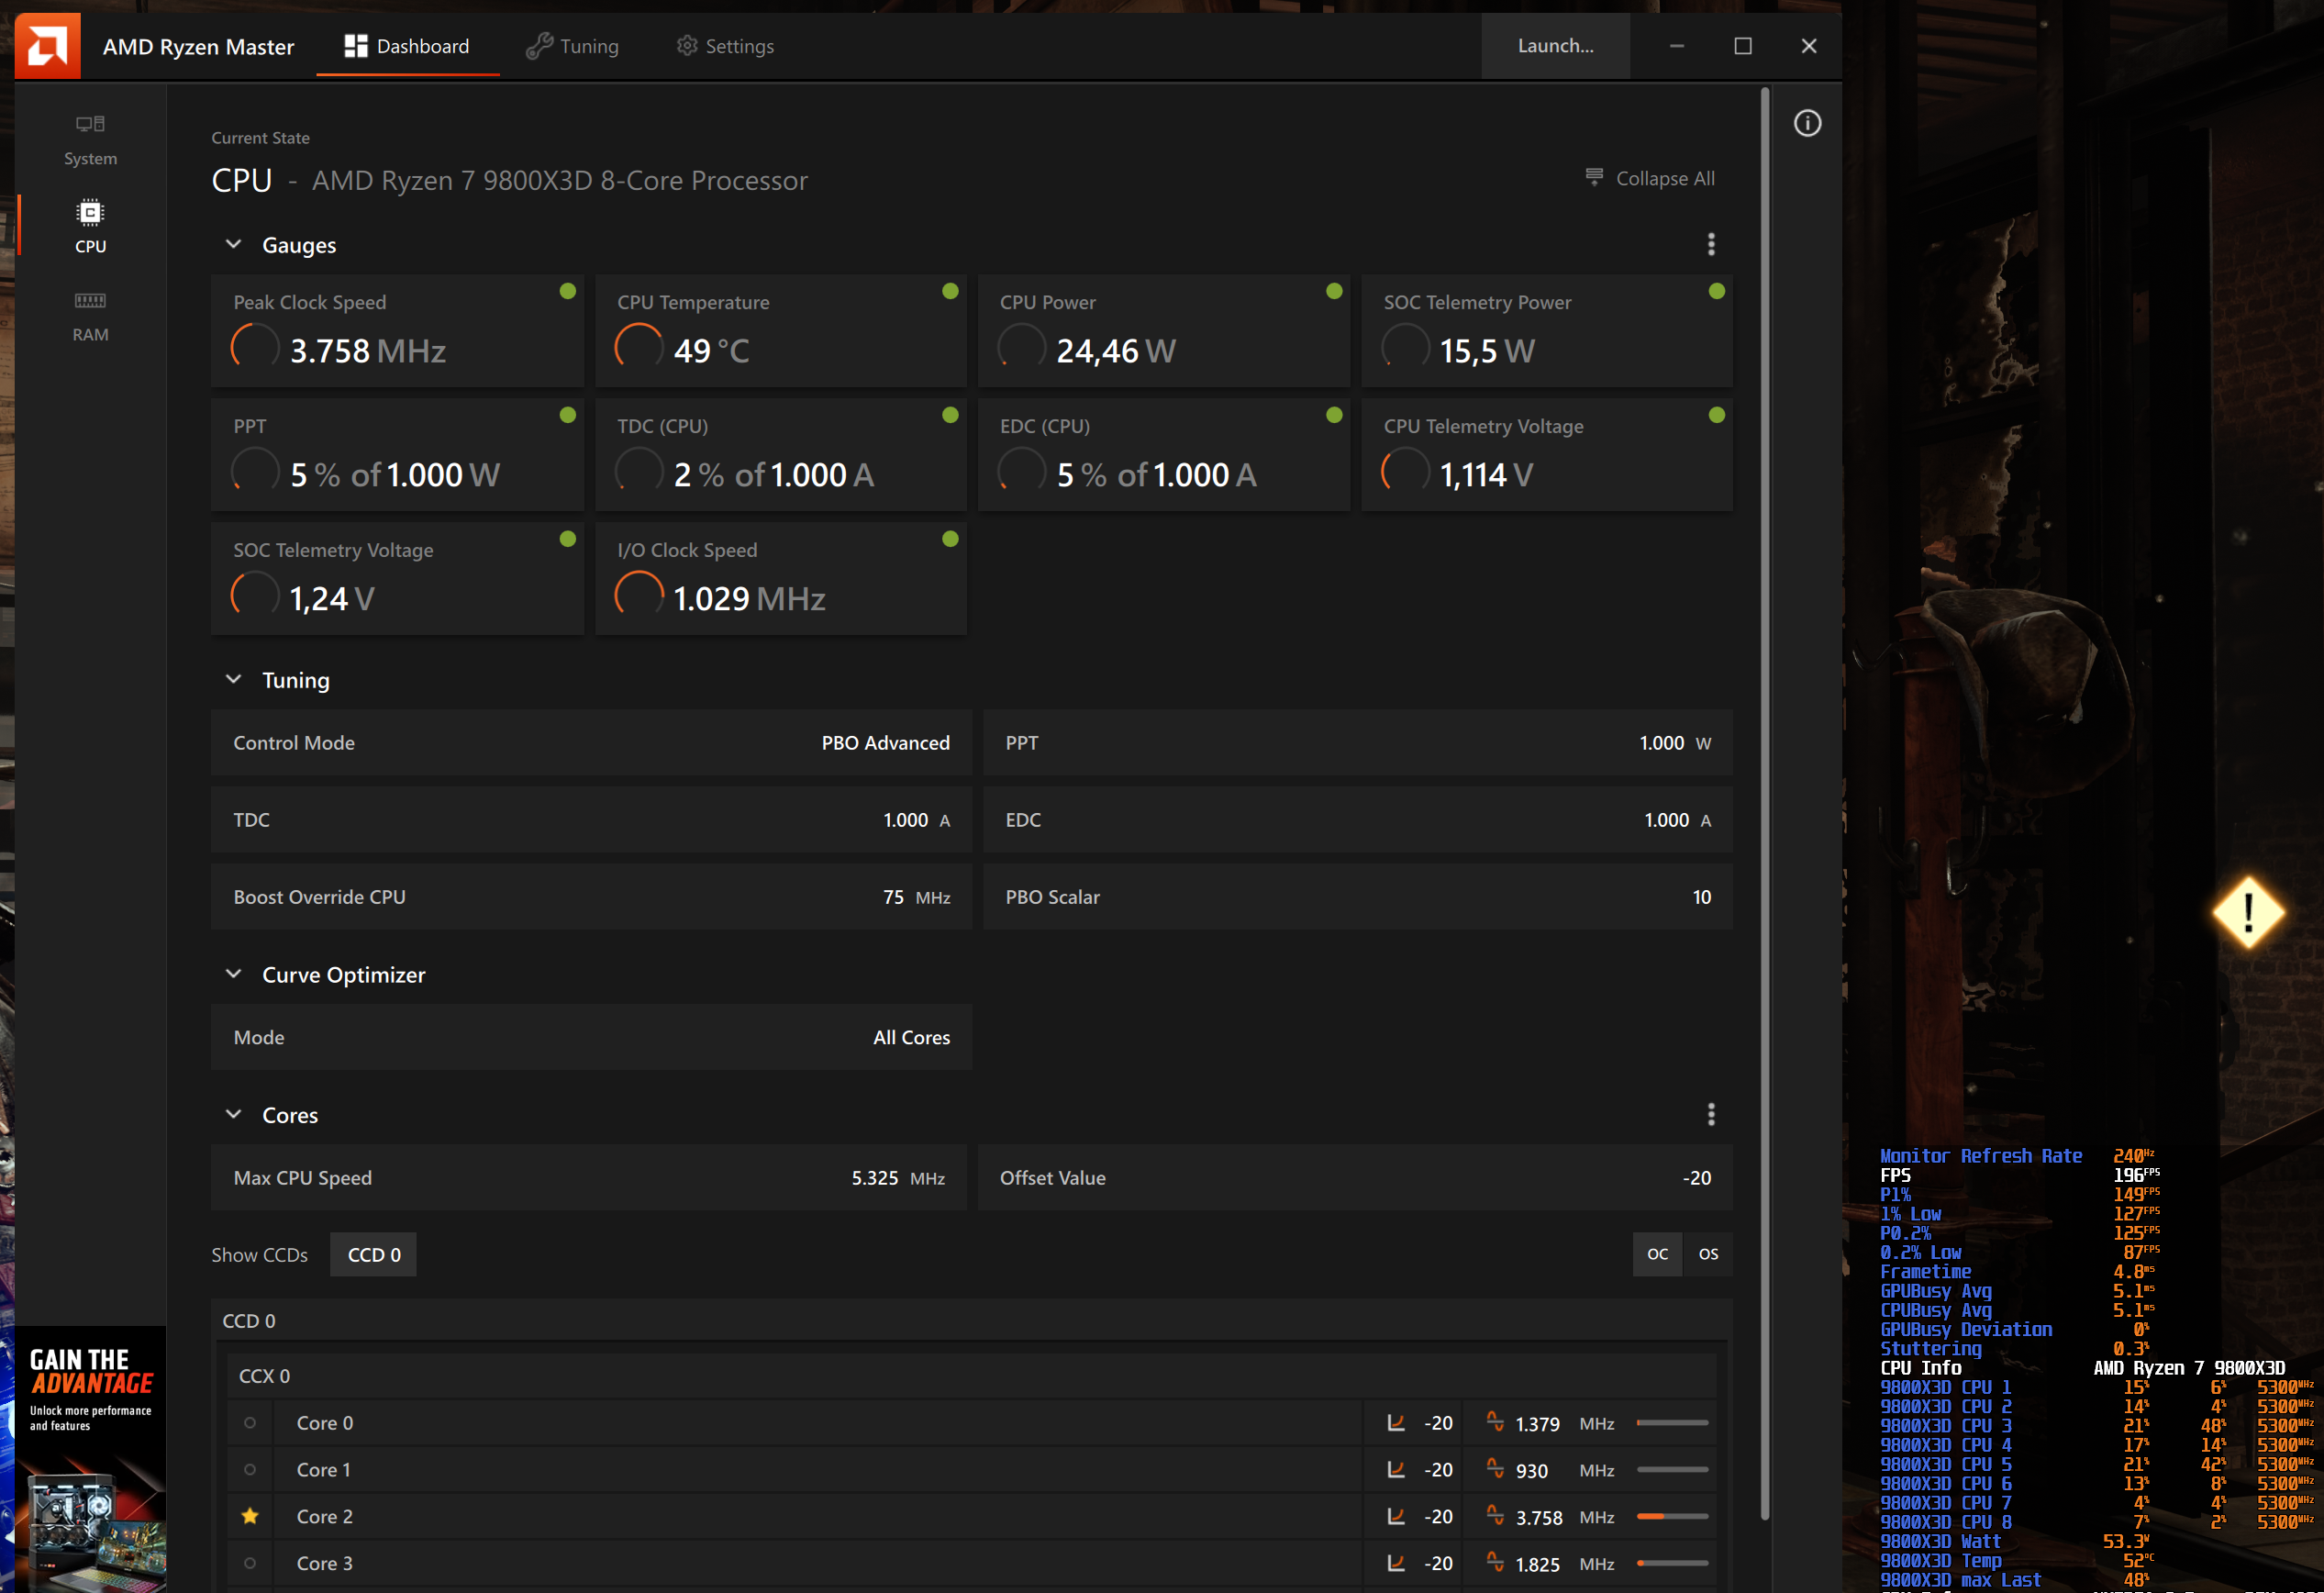Open Gauges three-dot options menu

tap(1710, 245)
